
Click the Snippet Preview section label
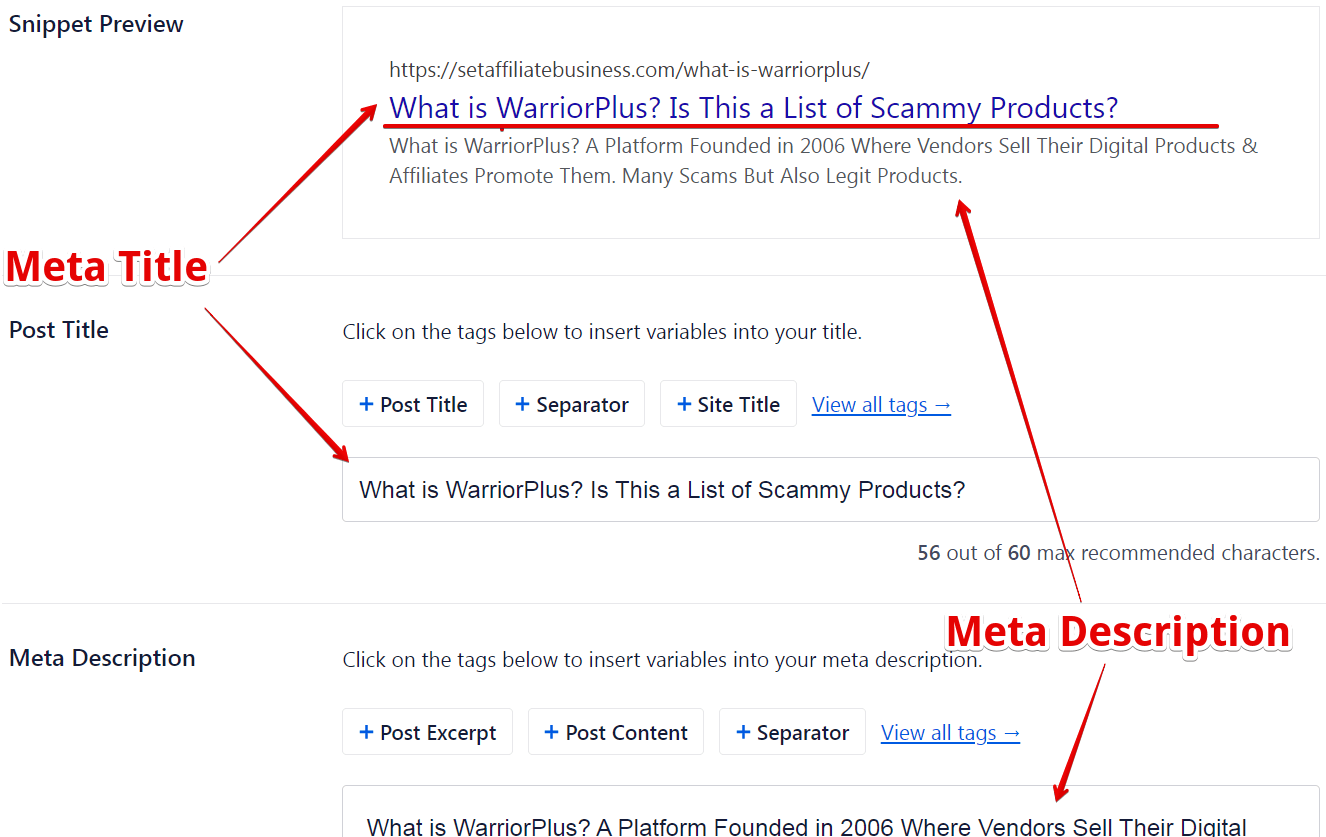[96, 24]
